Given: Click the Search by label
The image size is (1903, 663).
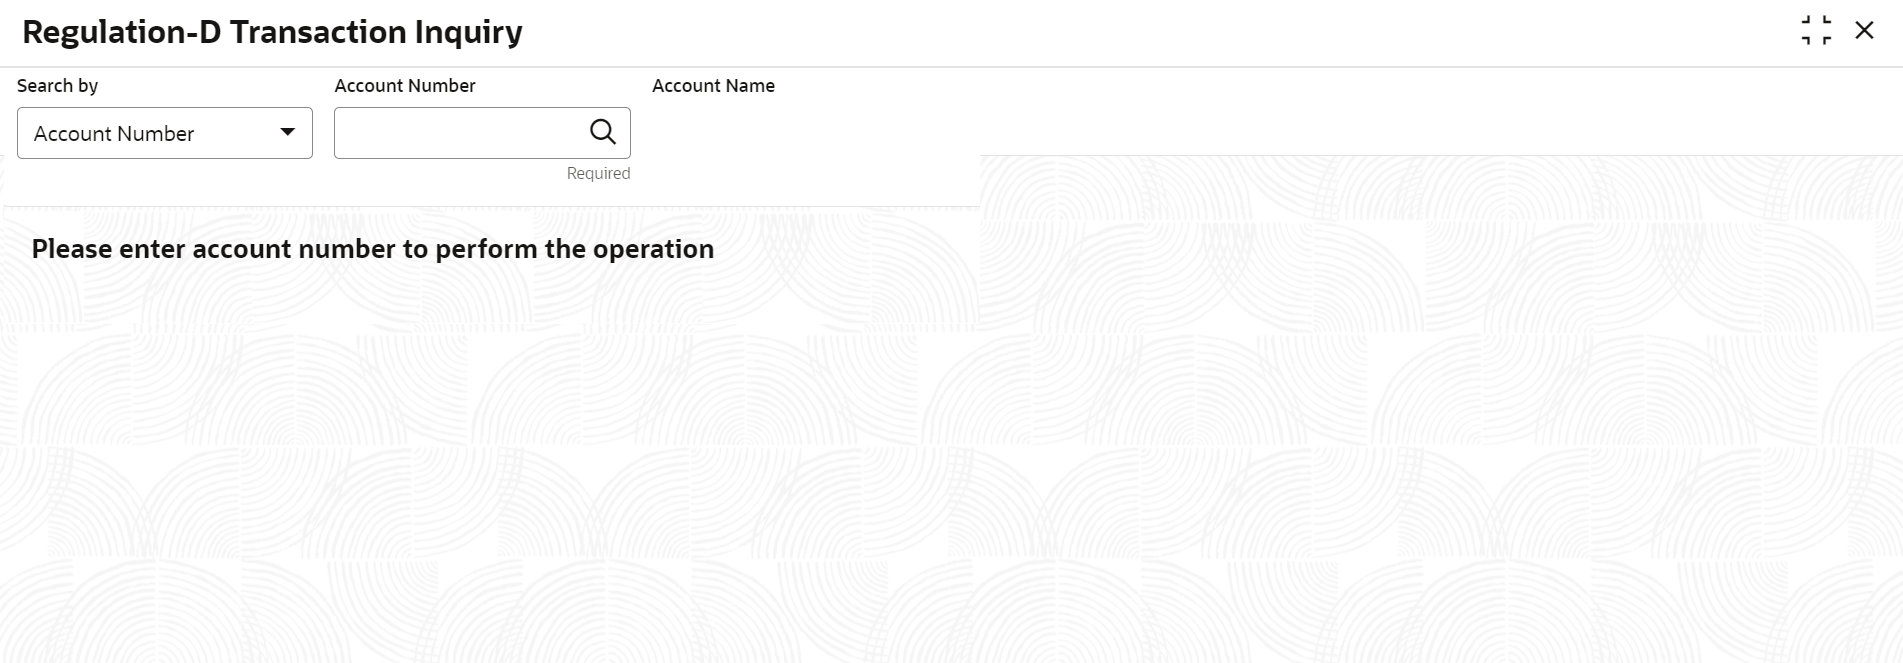Looking at the screenshot, I should (x=57, y=86).
